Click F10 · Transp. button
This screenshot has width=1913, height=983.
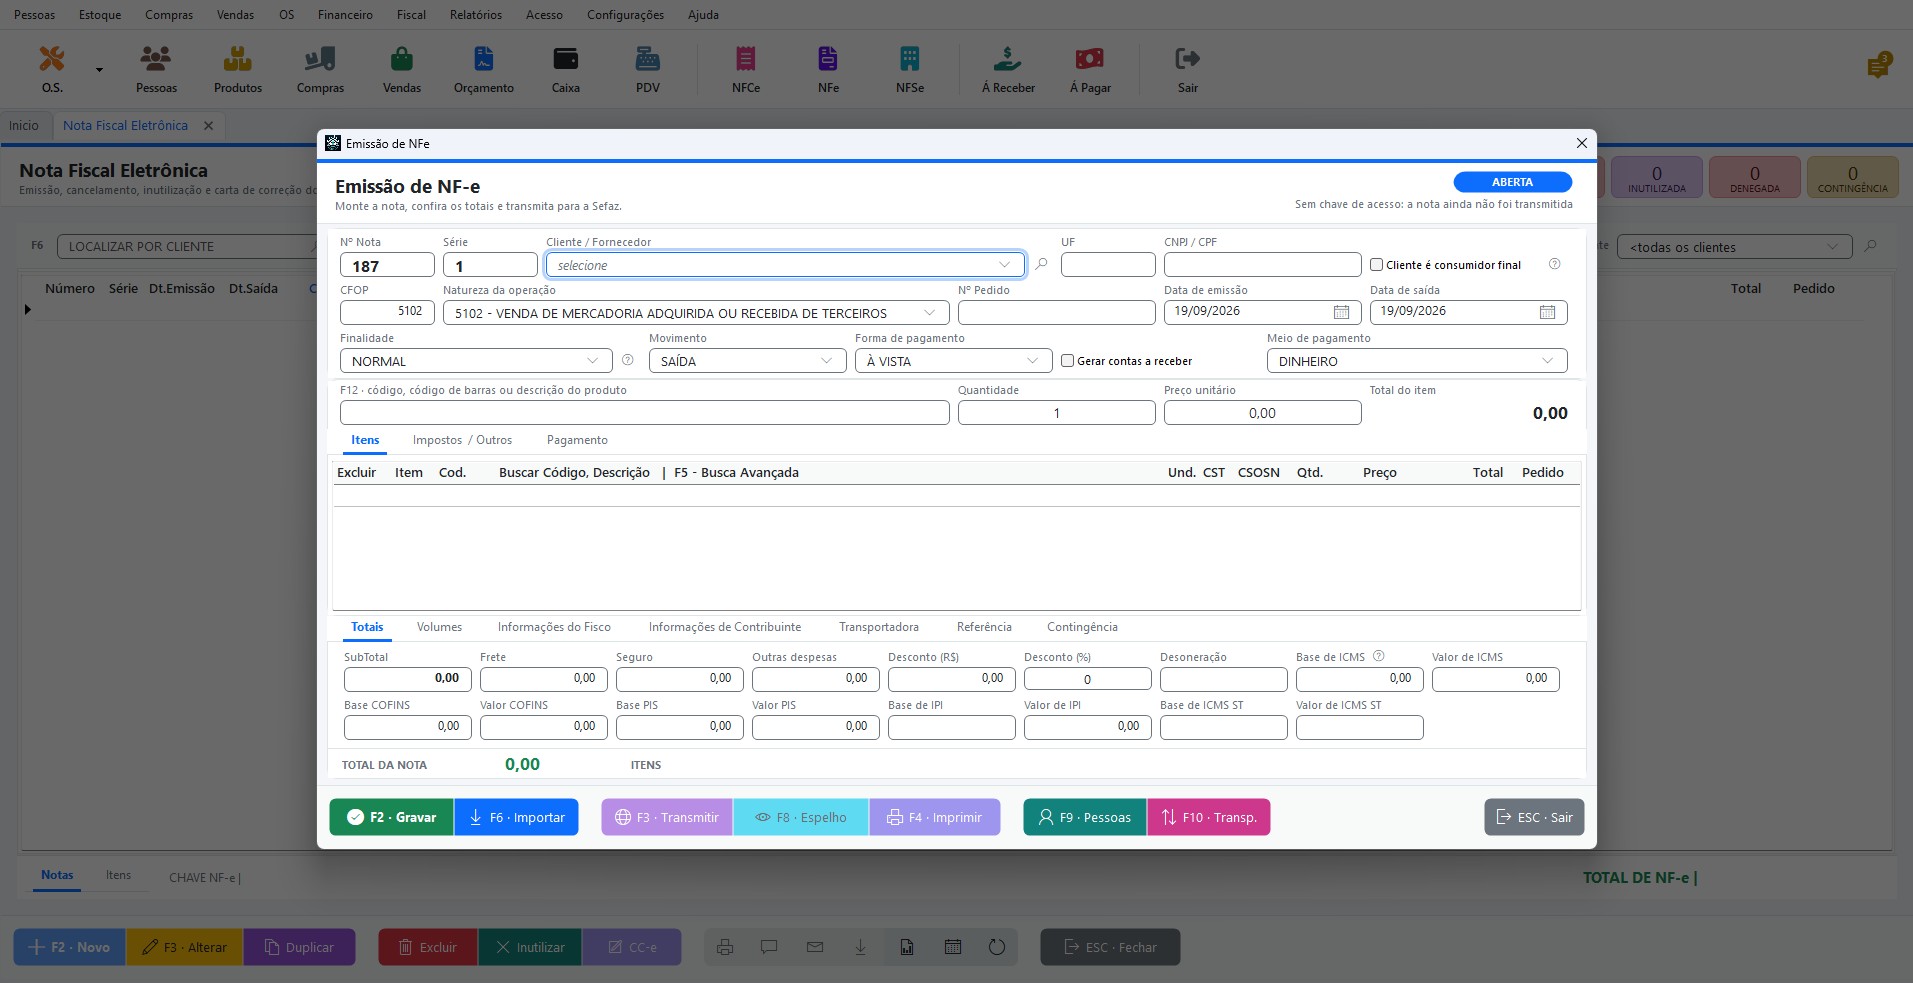click(1209, 817)
